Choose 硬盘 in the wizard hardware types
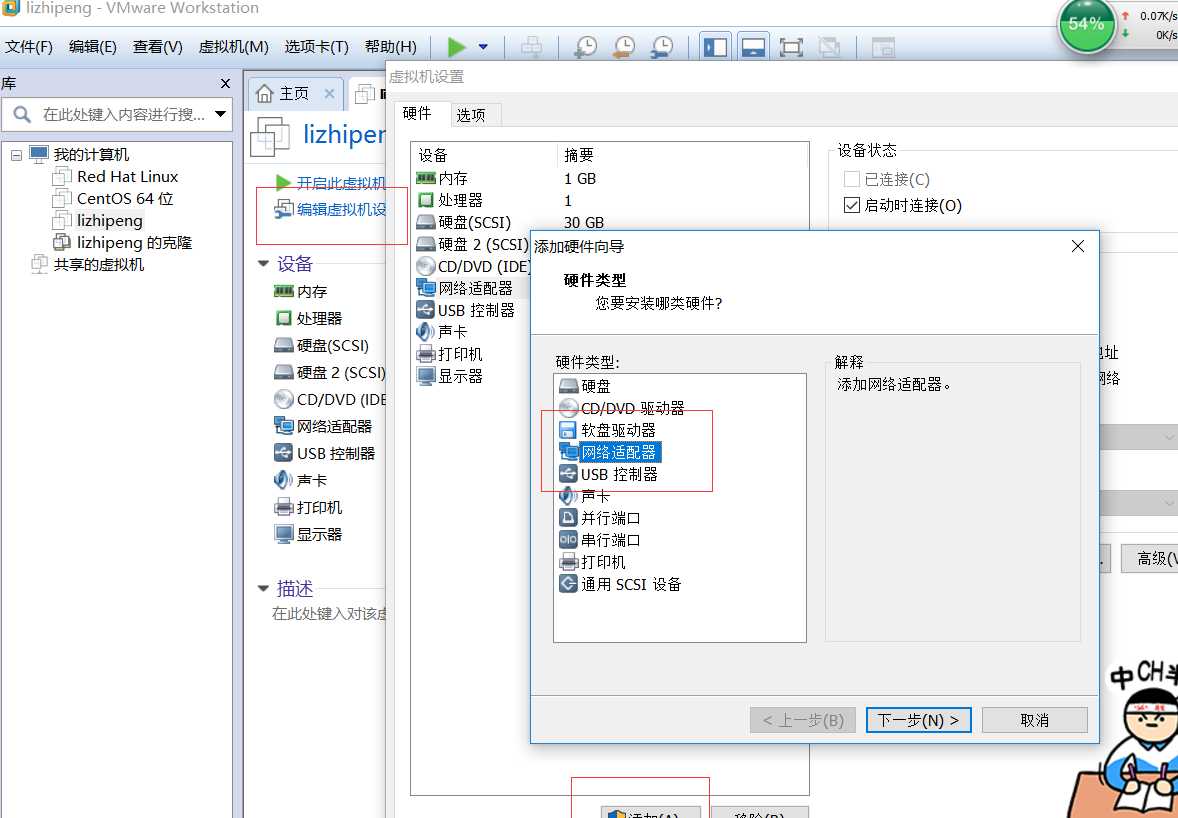The width and height of the screenshot is (1178, 818). click(585, 386)
